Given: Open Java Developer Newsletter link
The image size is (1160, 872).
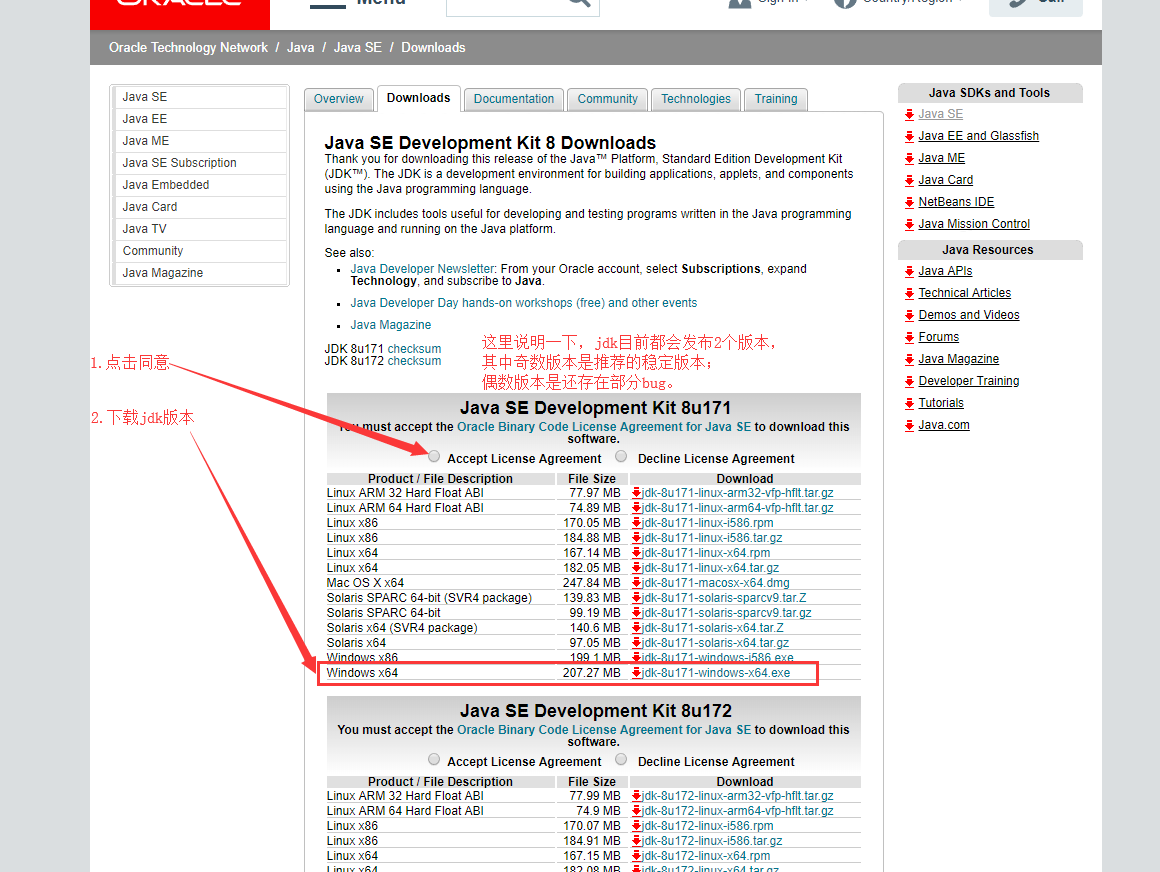Looking at the screenshot, I should (422, 268).
